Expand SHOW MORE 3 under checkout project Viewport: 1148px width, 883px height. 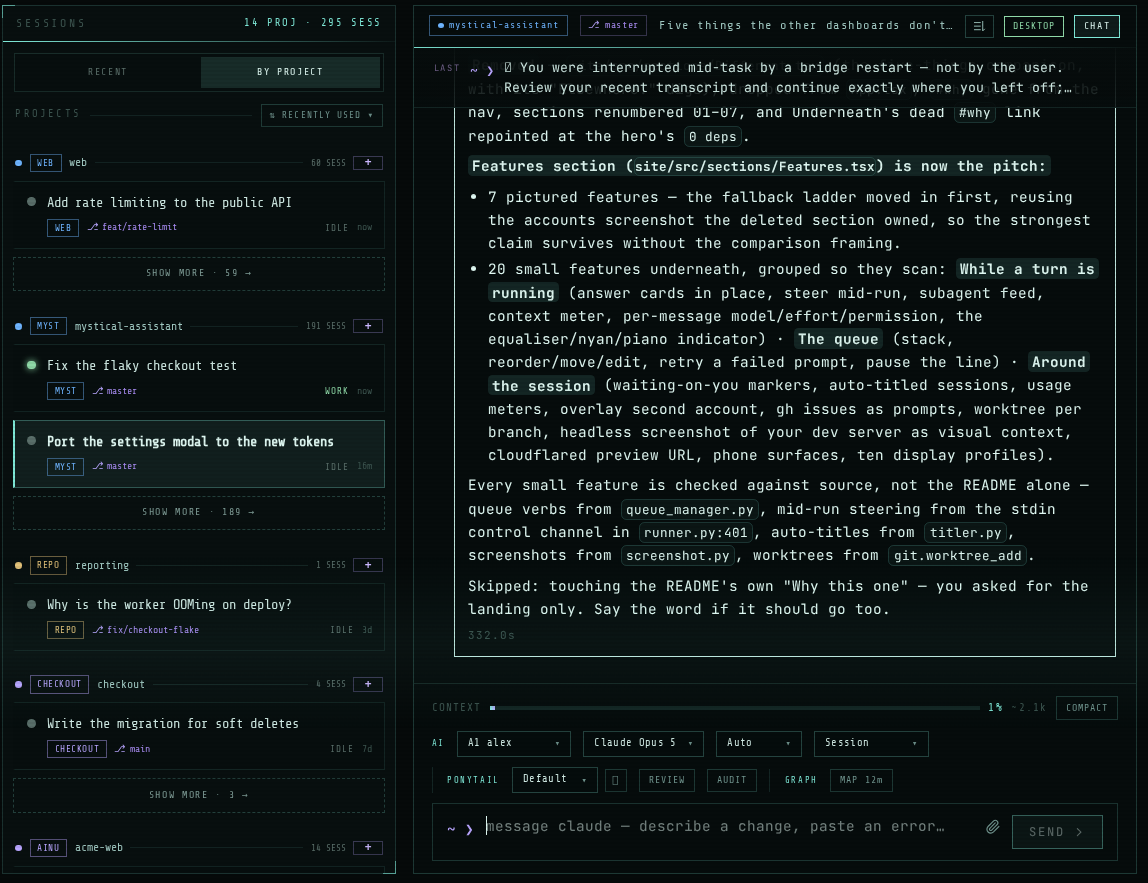198,795
